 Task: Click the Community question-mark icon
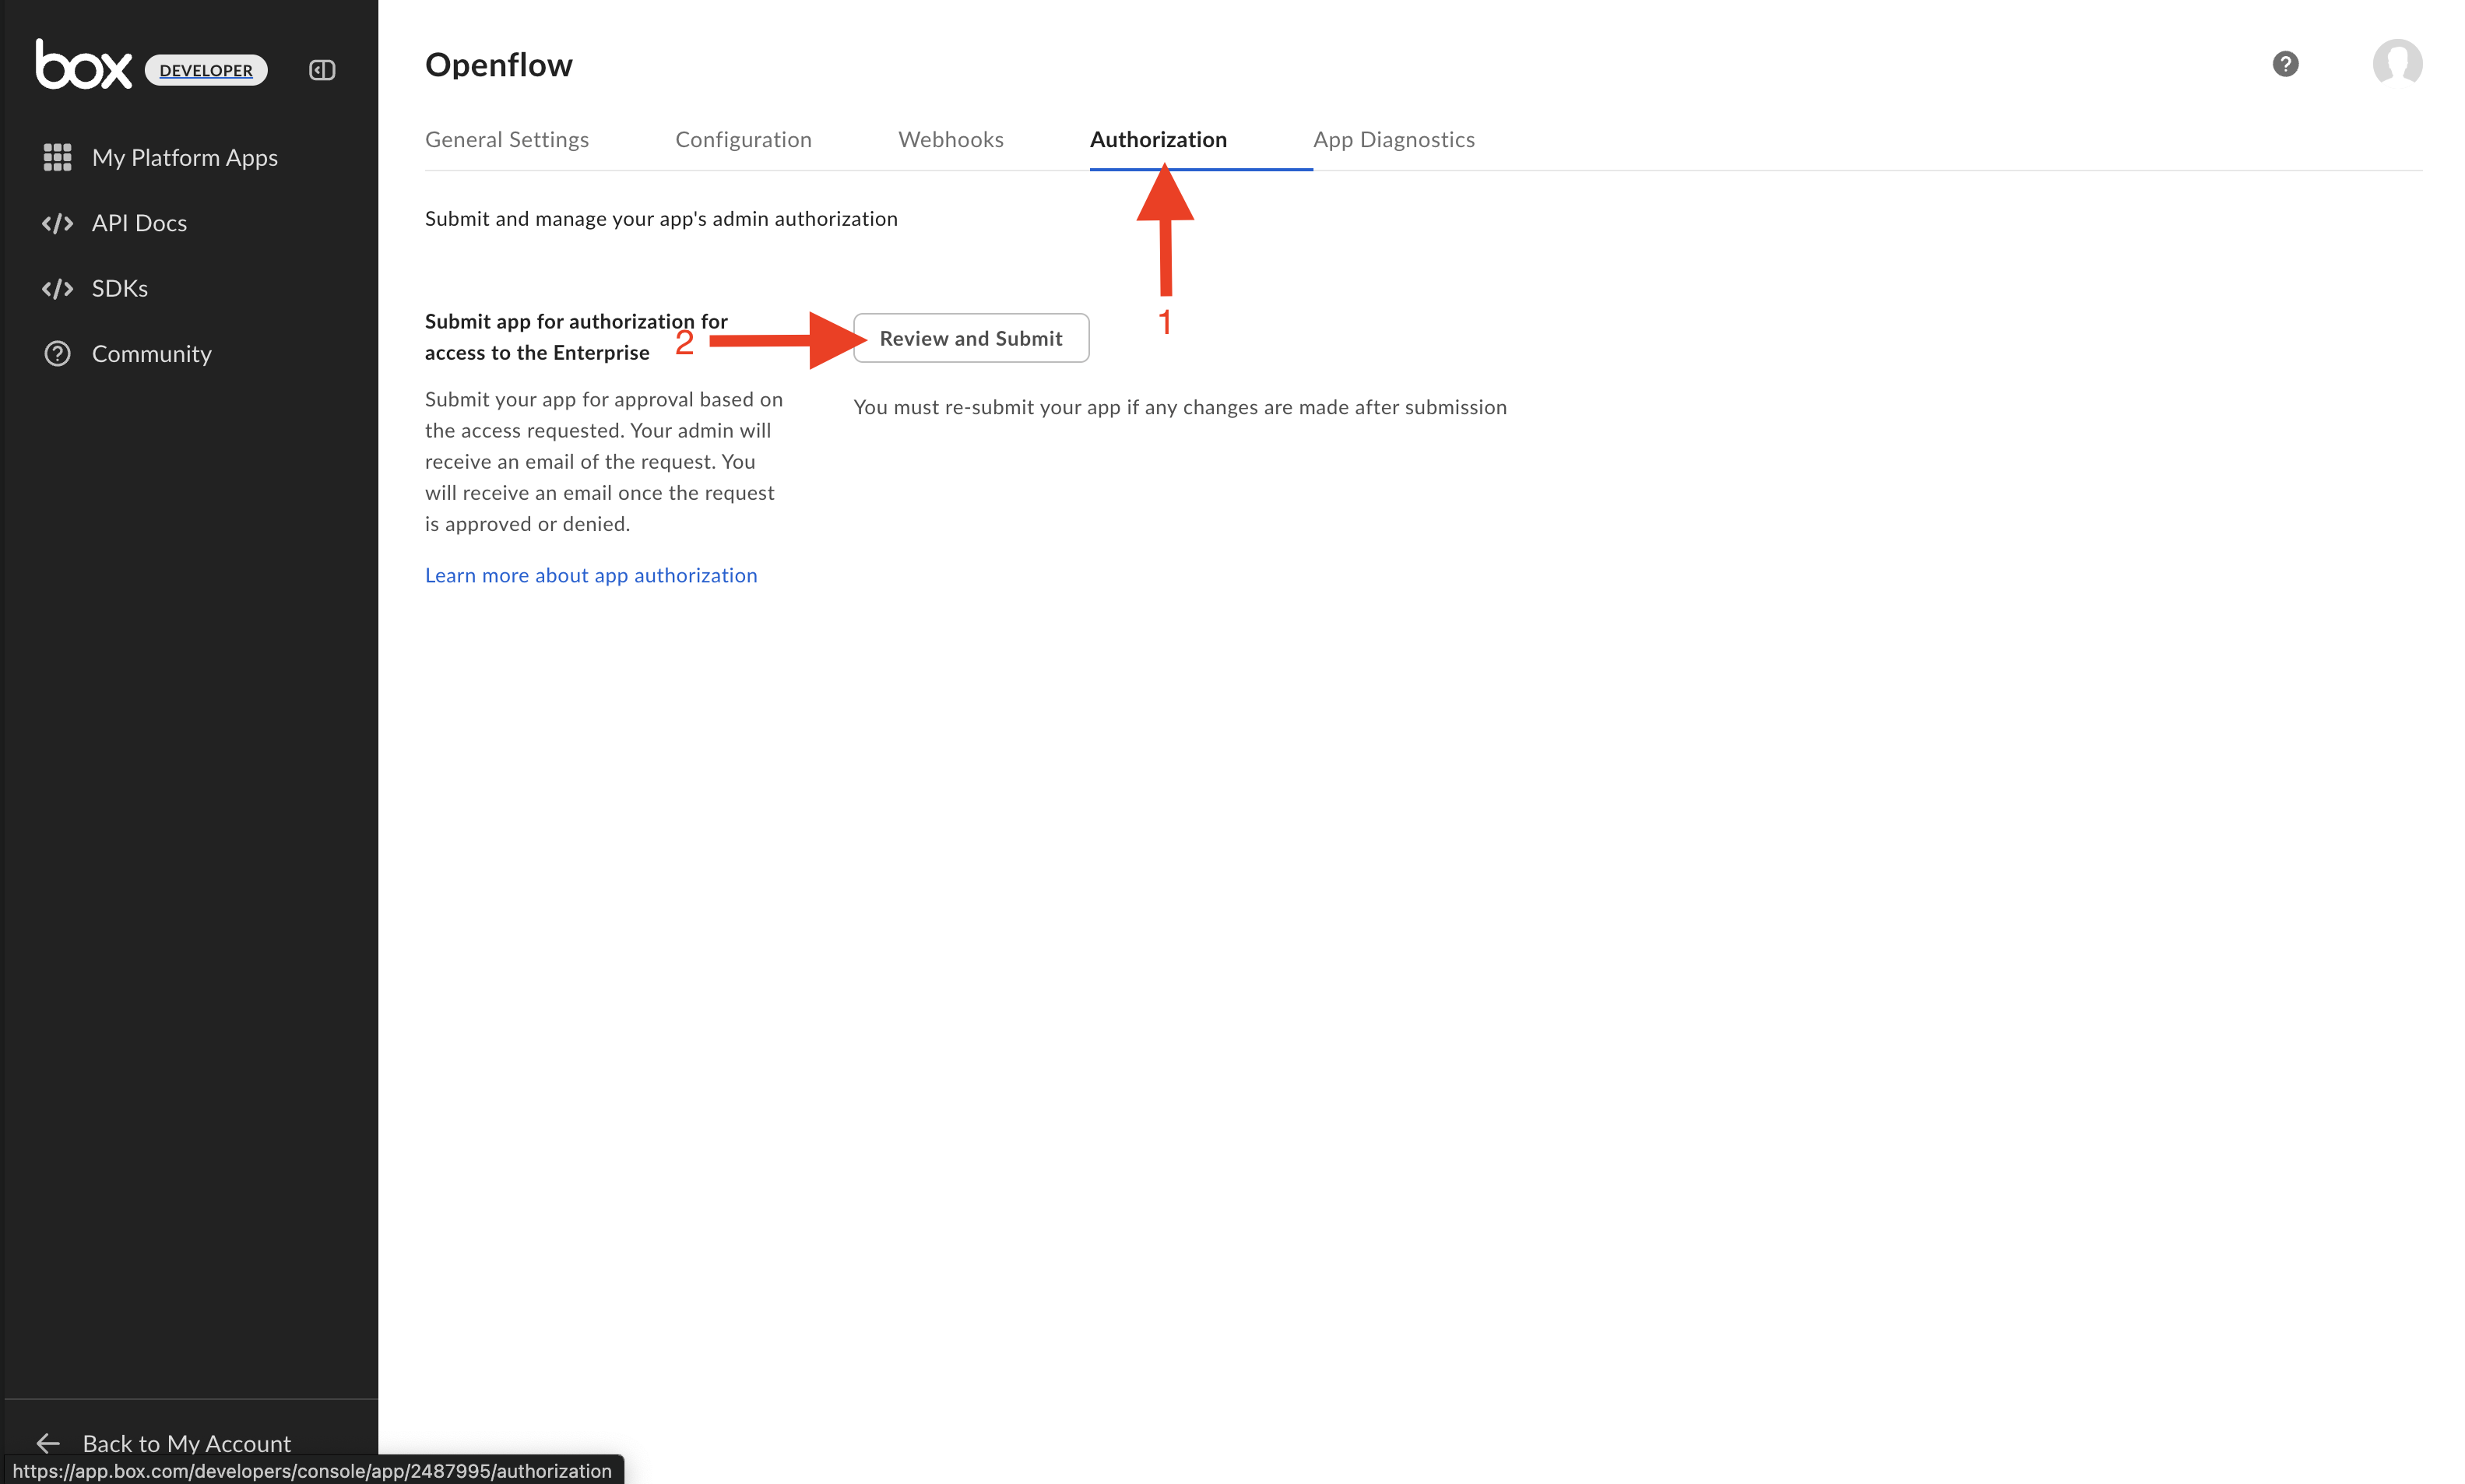[x=57, y=354]
